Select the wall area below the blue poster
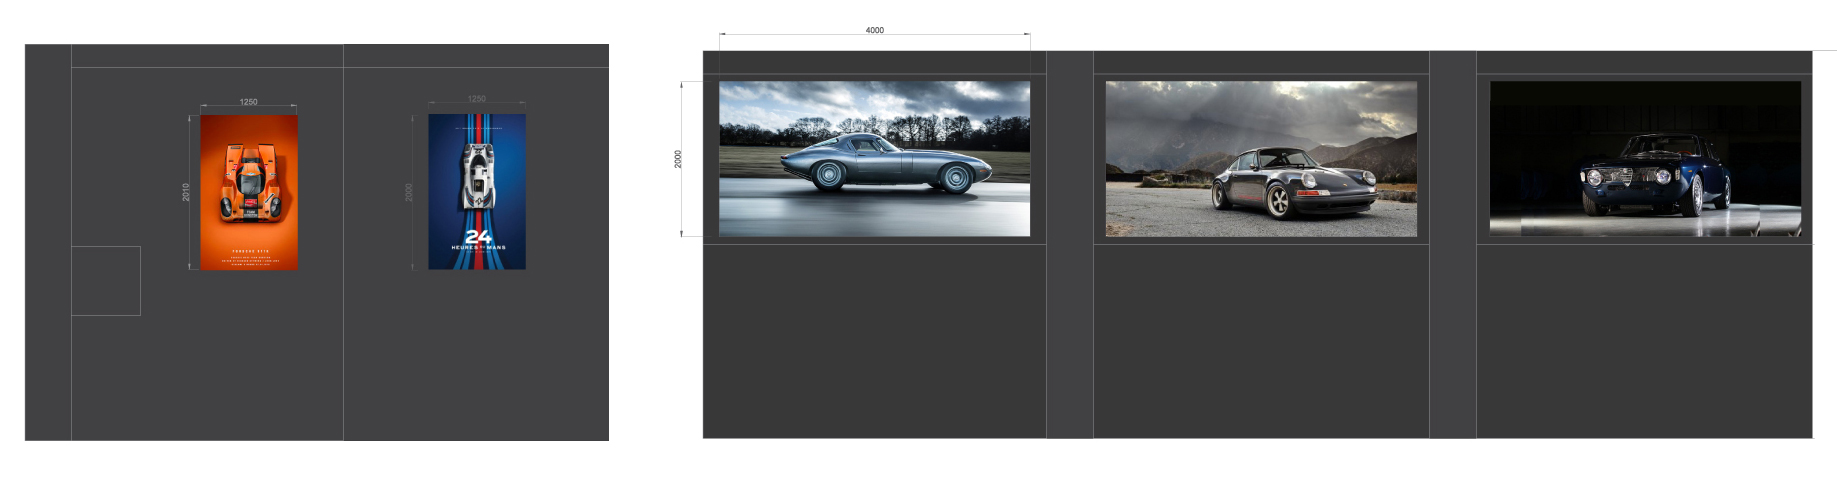Viewport: 1837px width, 487px height. [476, 355]
